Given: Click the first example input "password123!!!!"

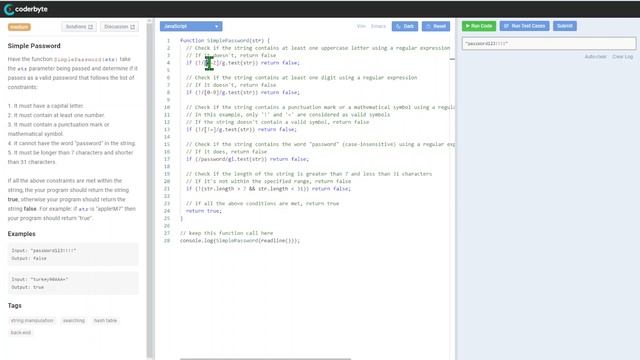Looking at the screenshot, I should point(44,250).
